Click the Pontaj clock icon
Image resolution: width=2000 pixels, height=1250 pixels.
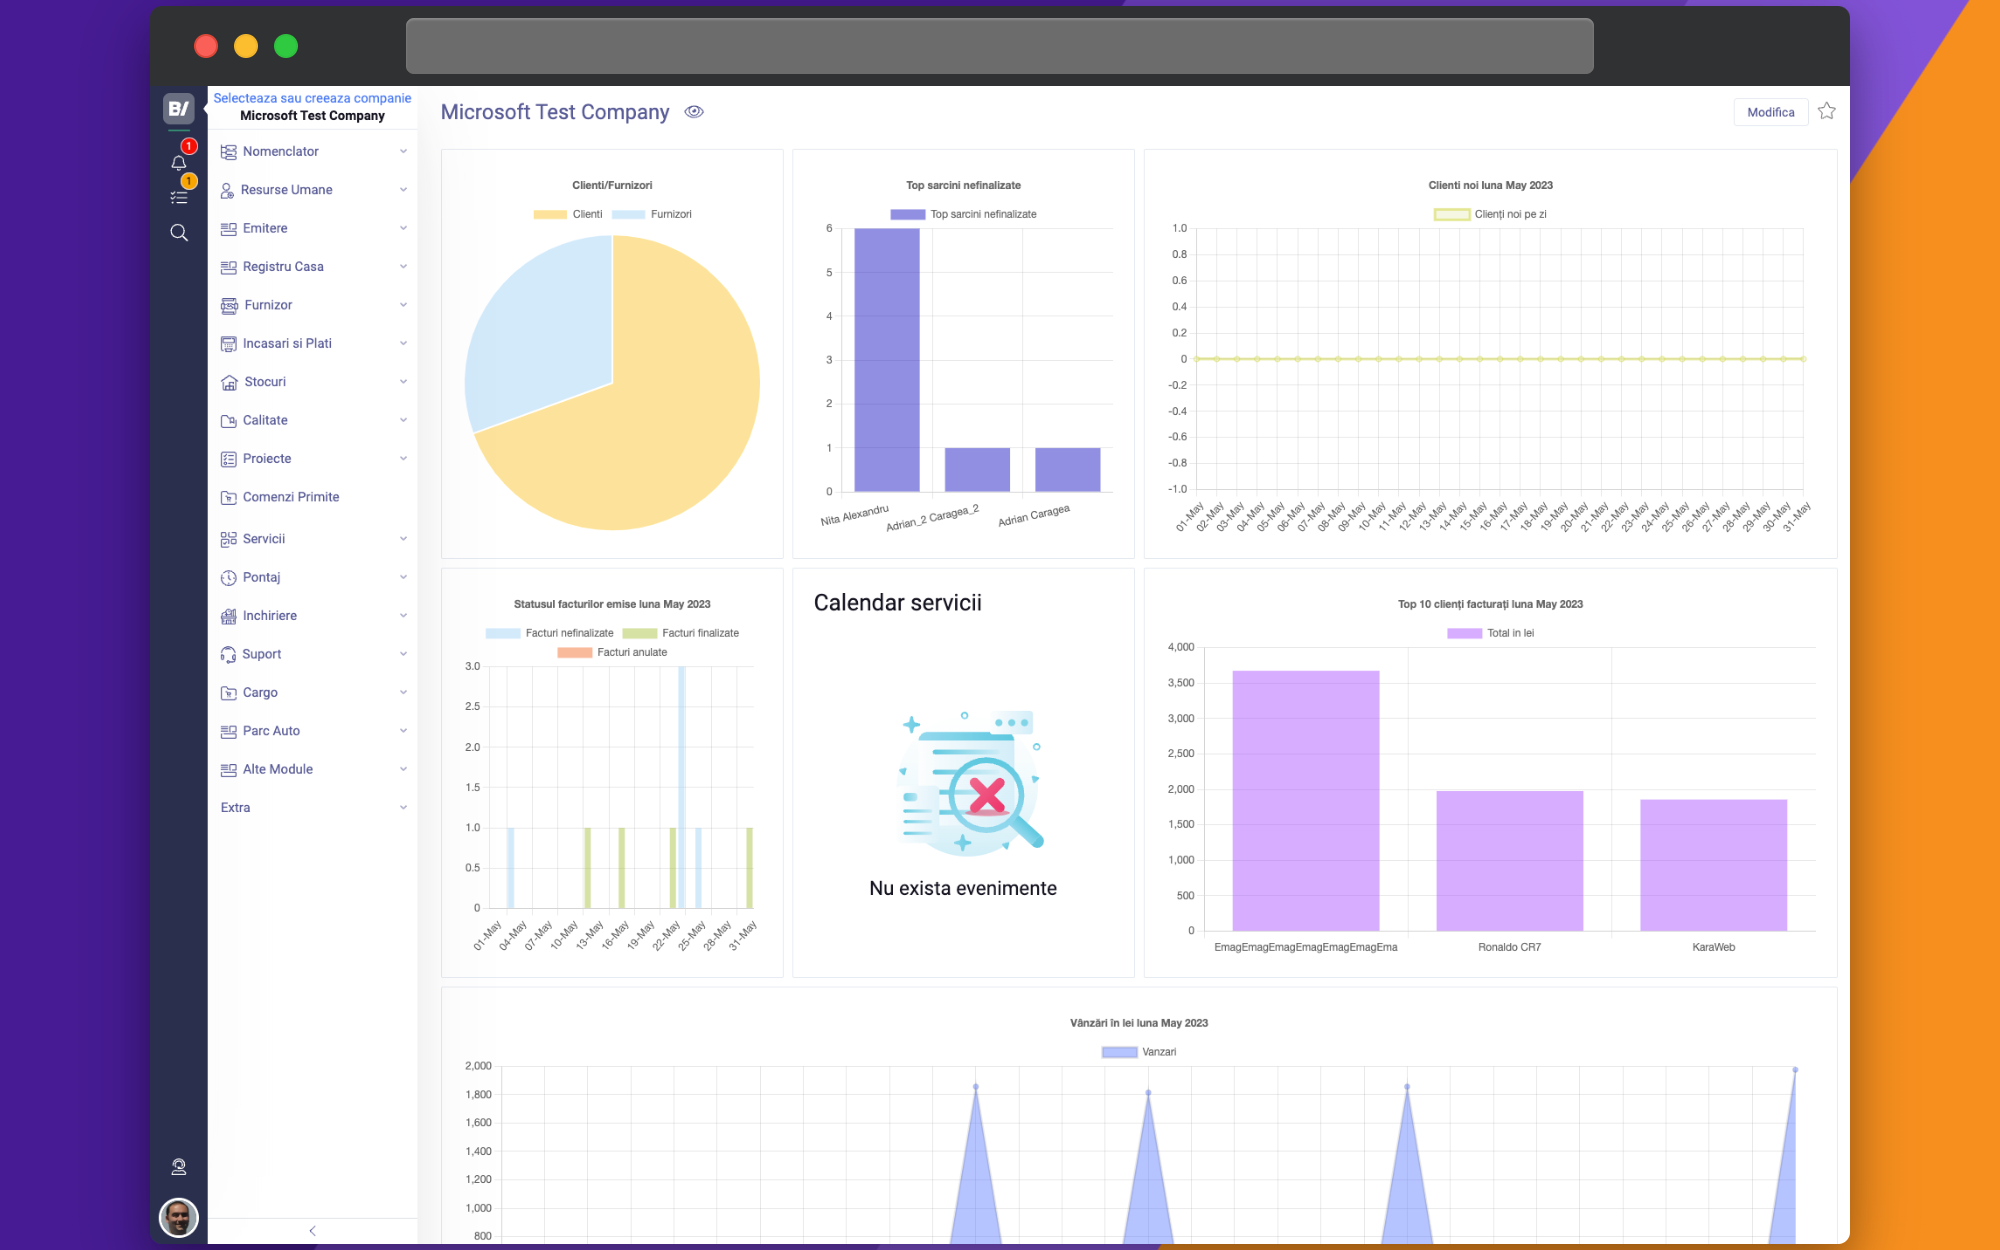pos(229,577)
